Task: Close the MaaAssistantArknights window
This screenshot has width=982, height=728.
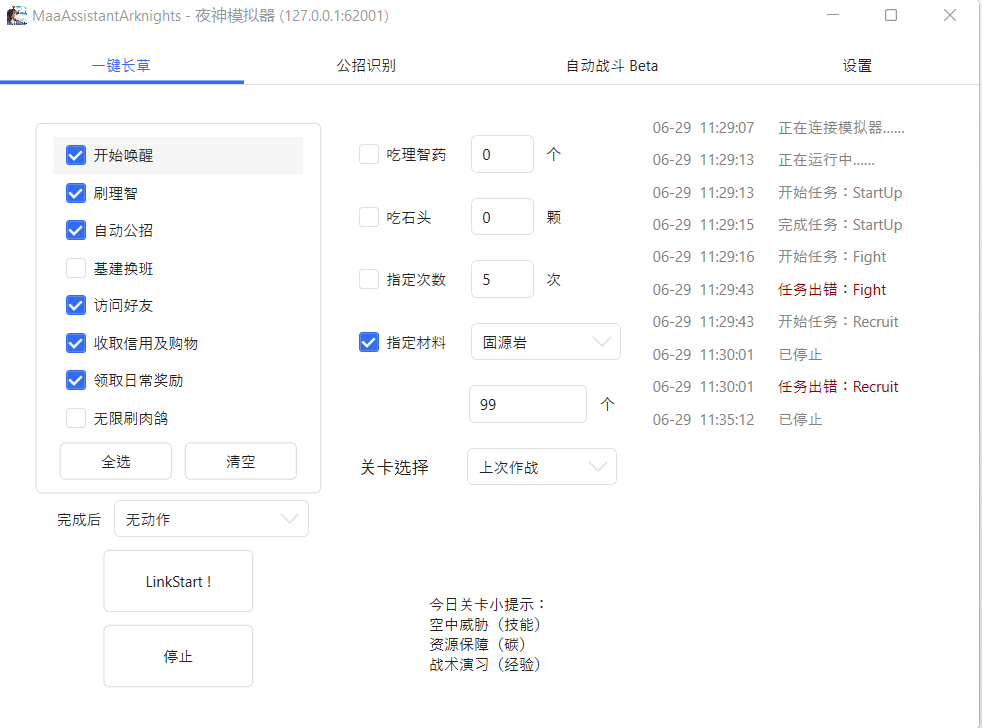Action: point(949,15)
